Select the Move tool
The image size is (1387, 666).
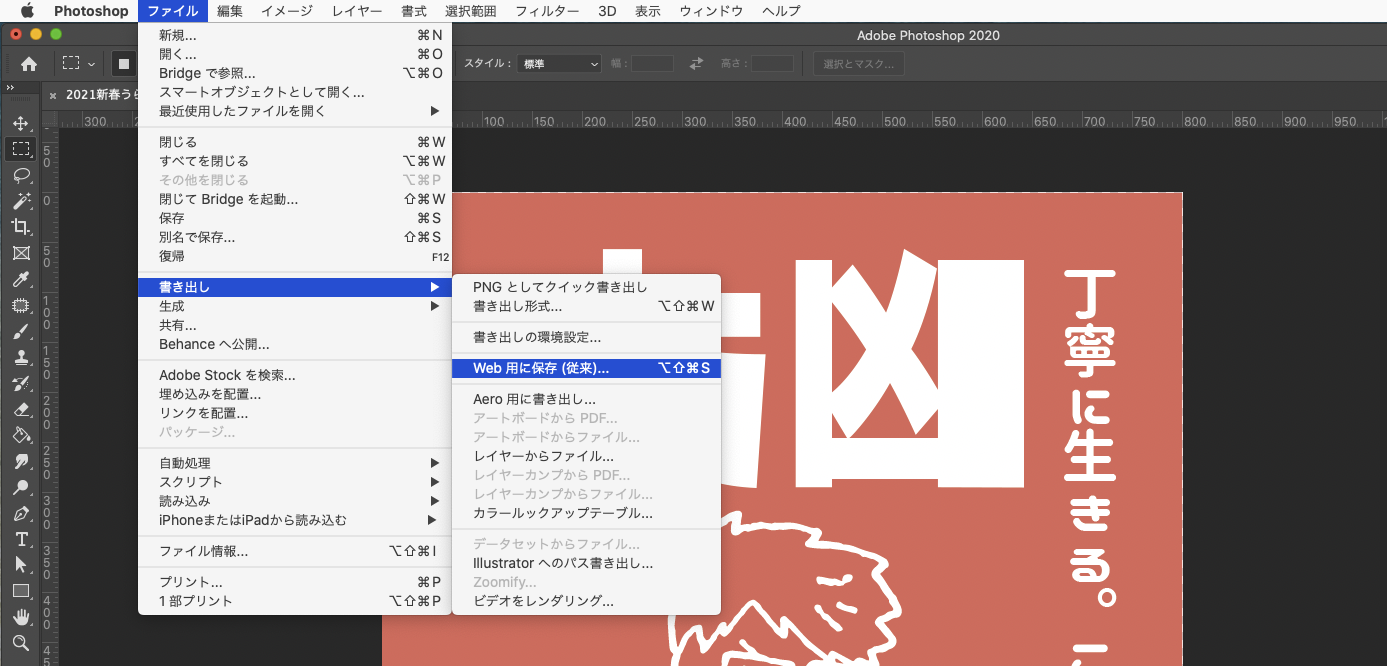(x=21, y=123)
